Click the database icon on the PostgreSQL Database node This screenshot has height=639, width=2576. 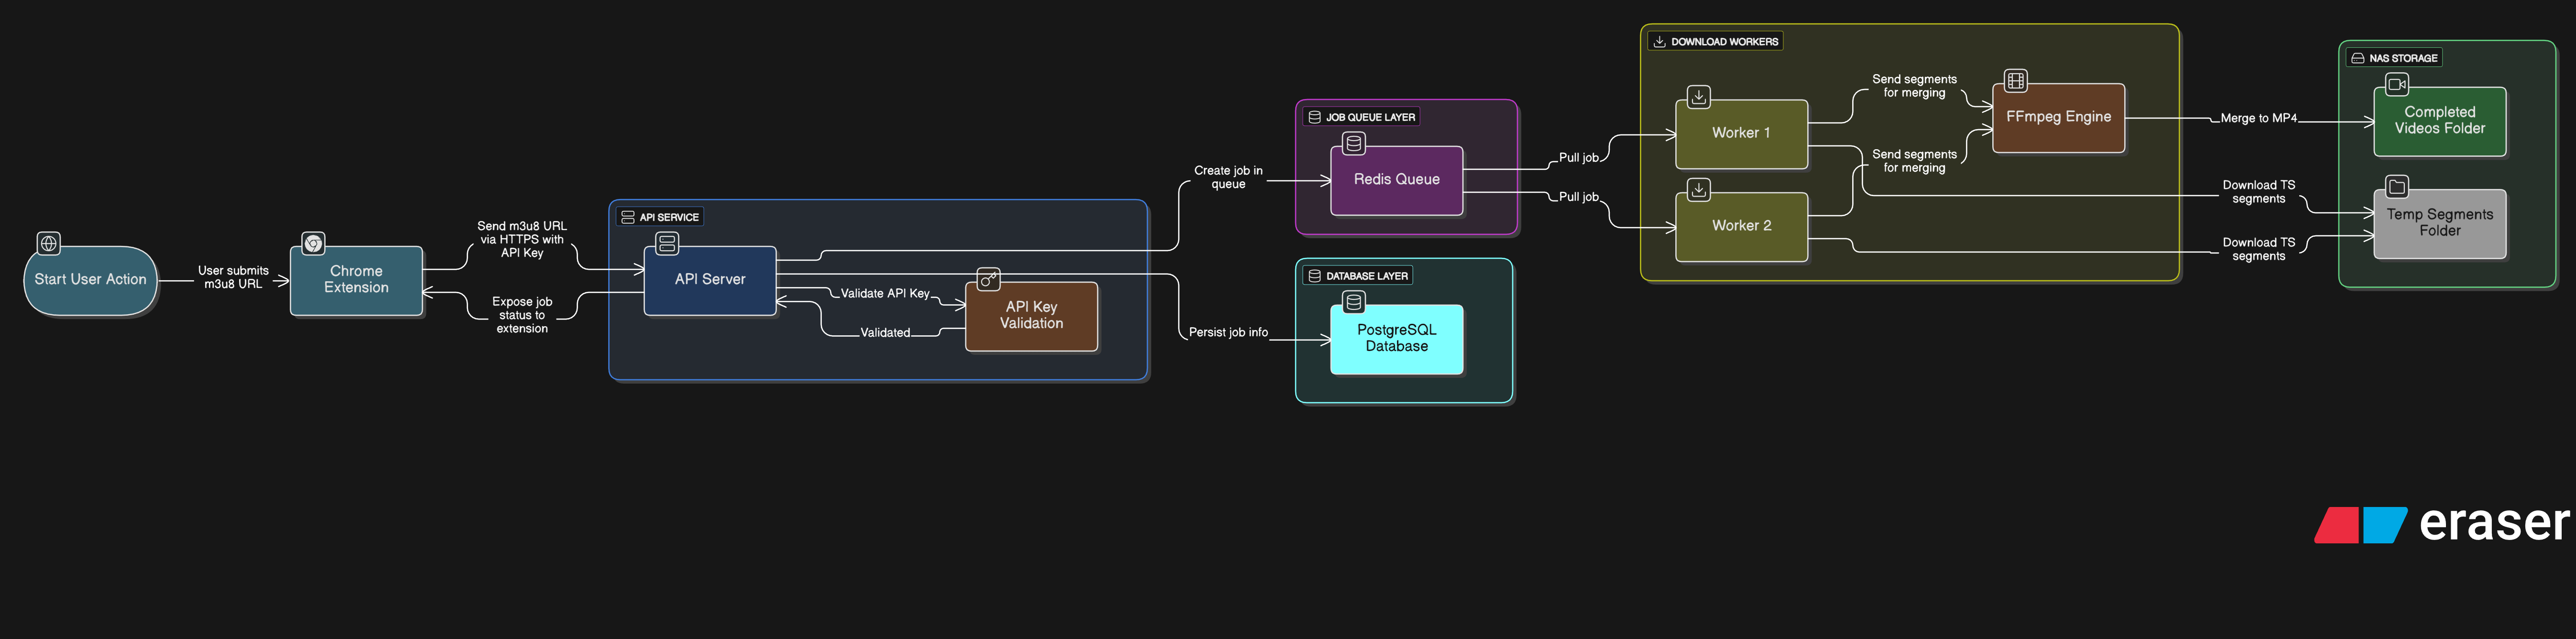tap(1354, 301)
